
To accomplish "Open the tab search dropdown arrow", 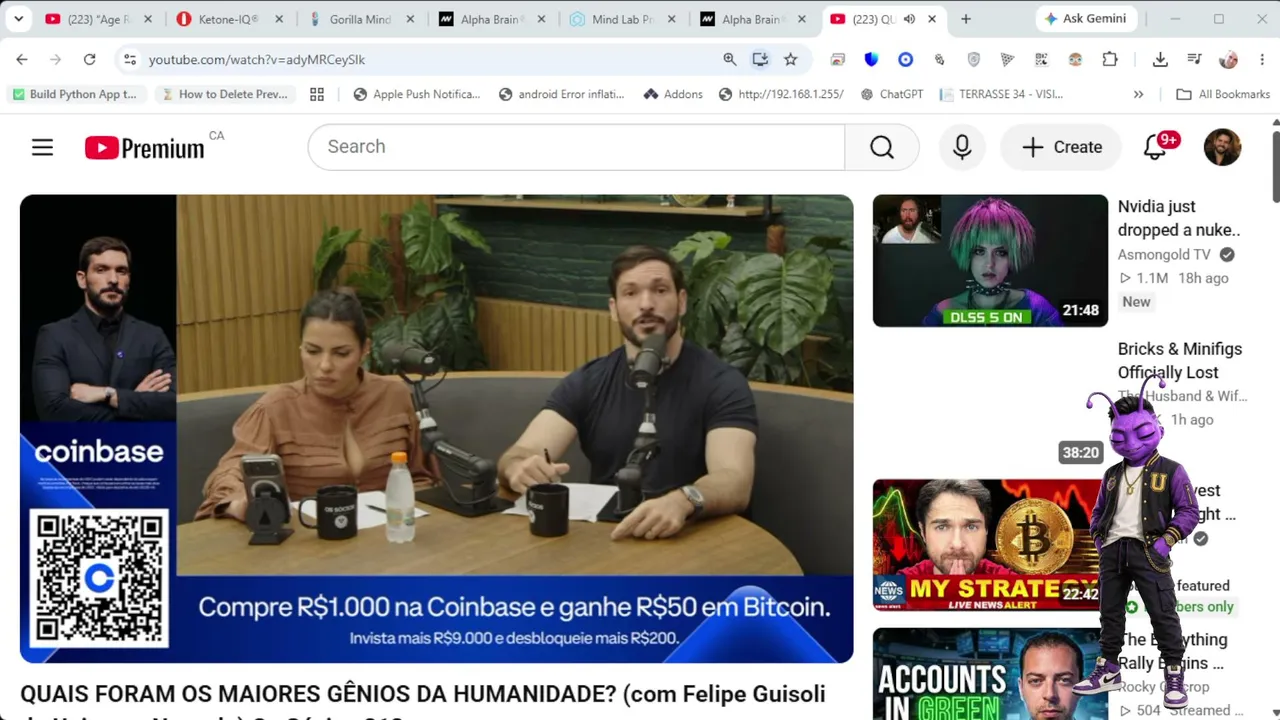I will (x=18, y=19).
